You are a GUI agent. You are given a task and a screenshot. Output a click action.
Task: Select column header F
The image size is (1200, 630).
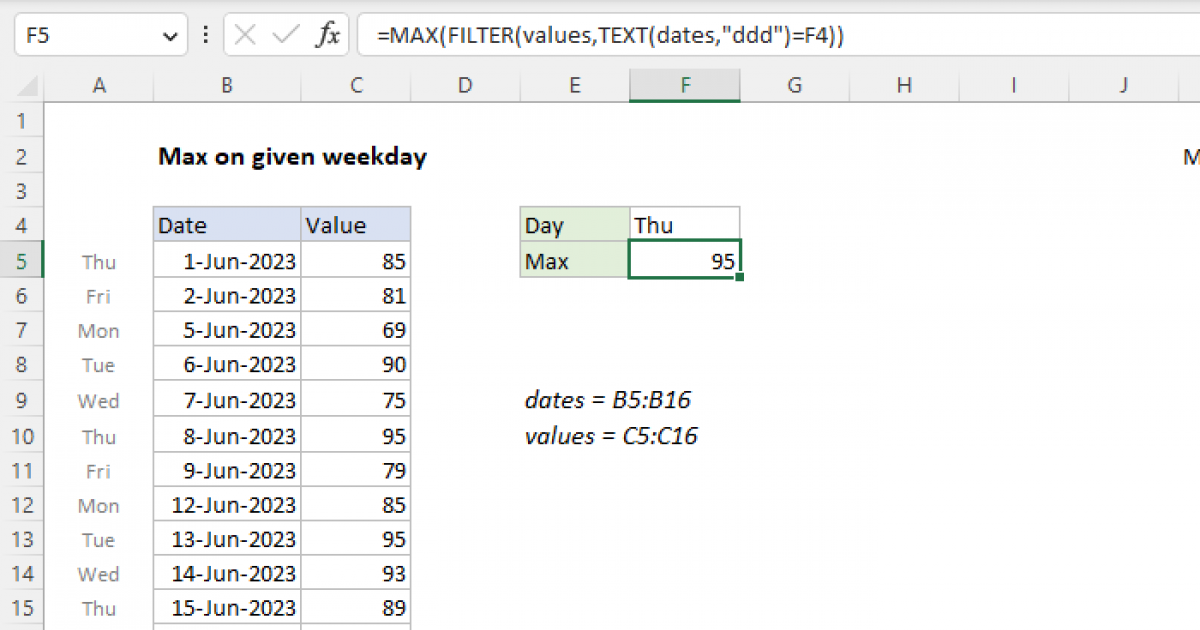[684, 85]
